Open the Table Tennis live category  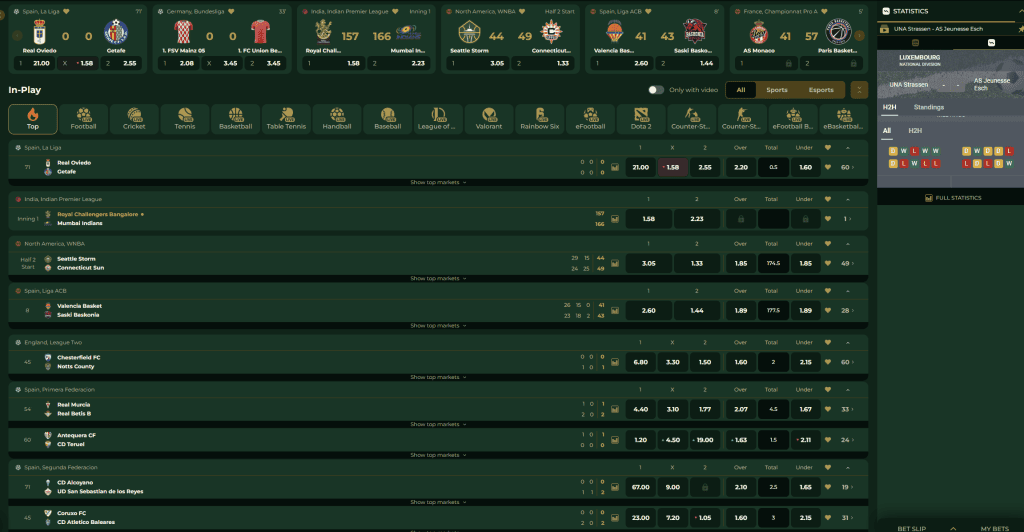286,119
